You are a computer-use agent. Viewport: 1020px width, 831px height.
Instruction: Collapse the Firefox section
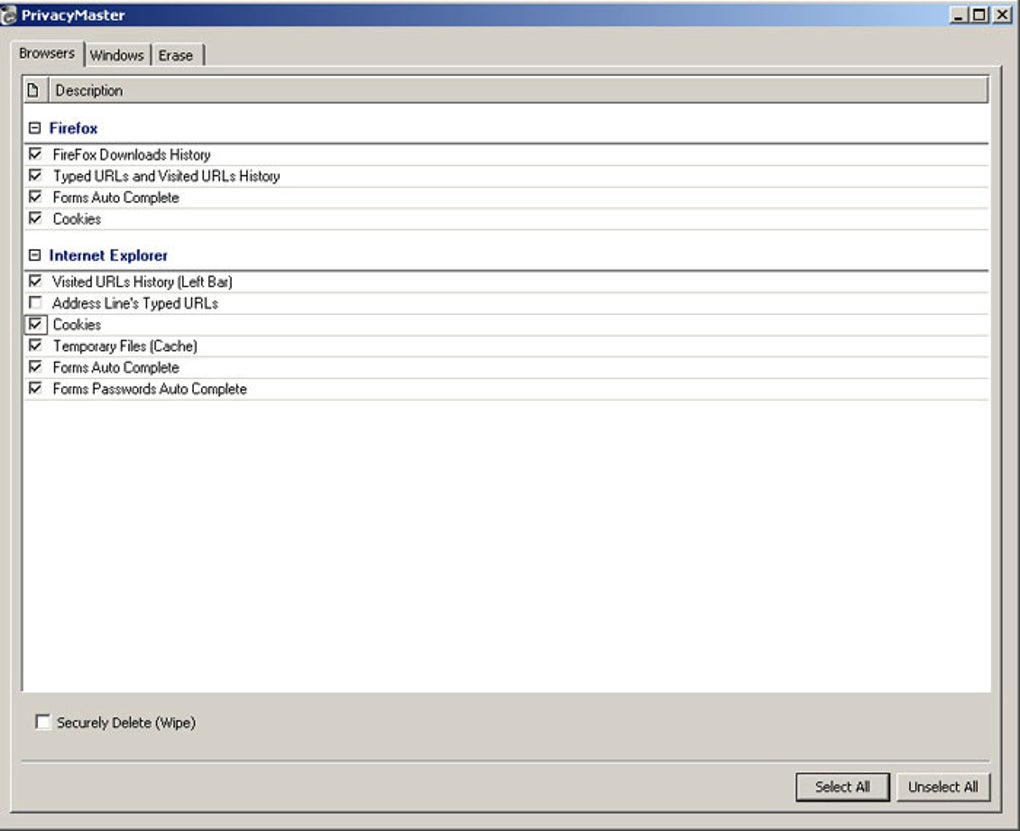(x=36, y=128)
